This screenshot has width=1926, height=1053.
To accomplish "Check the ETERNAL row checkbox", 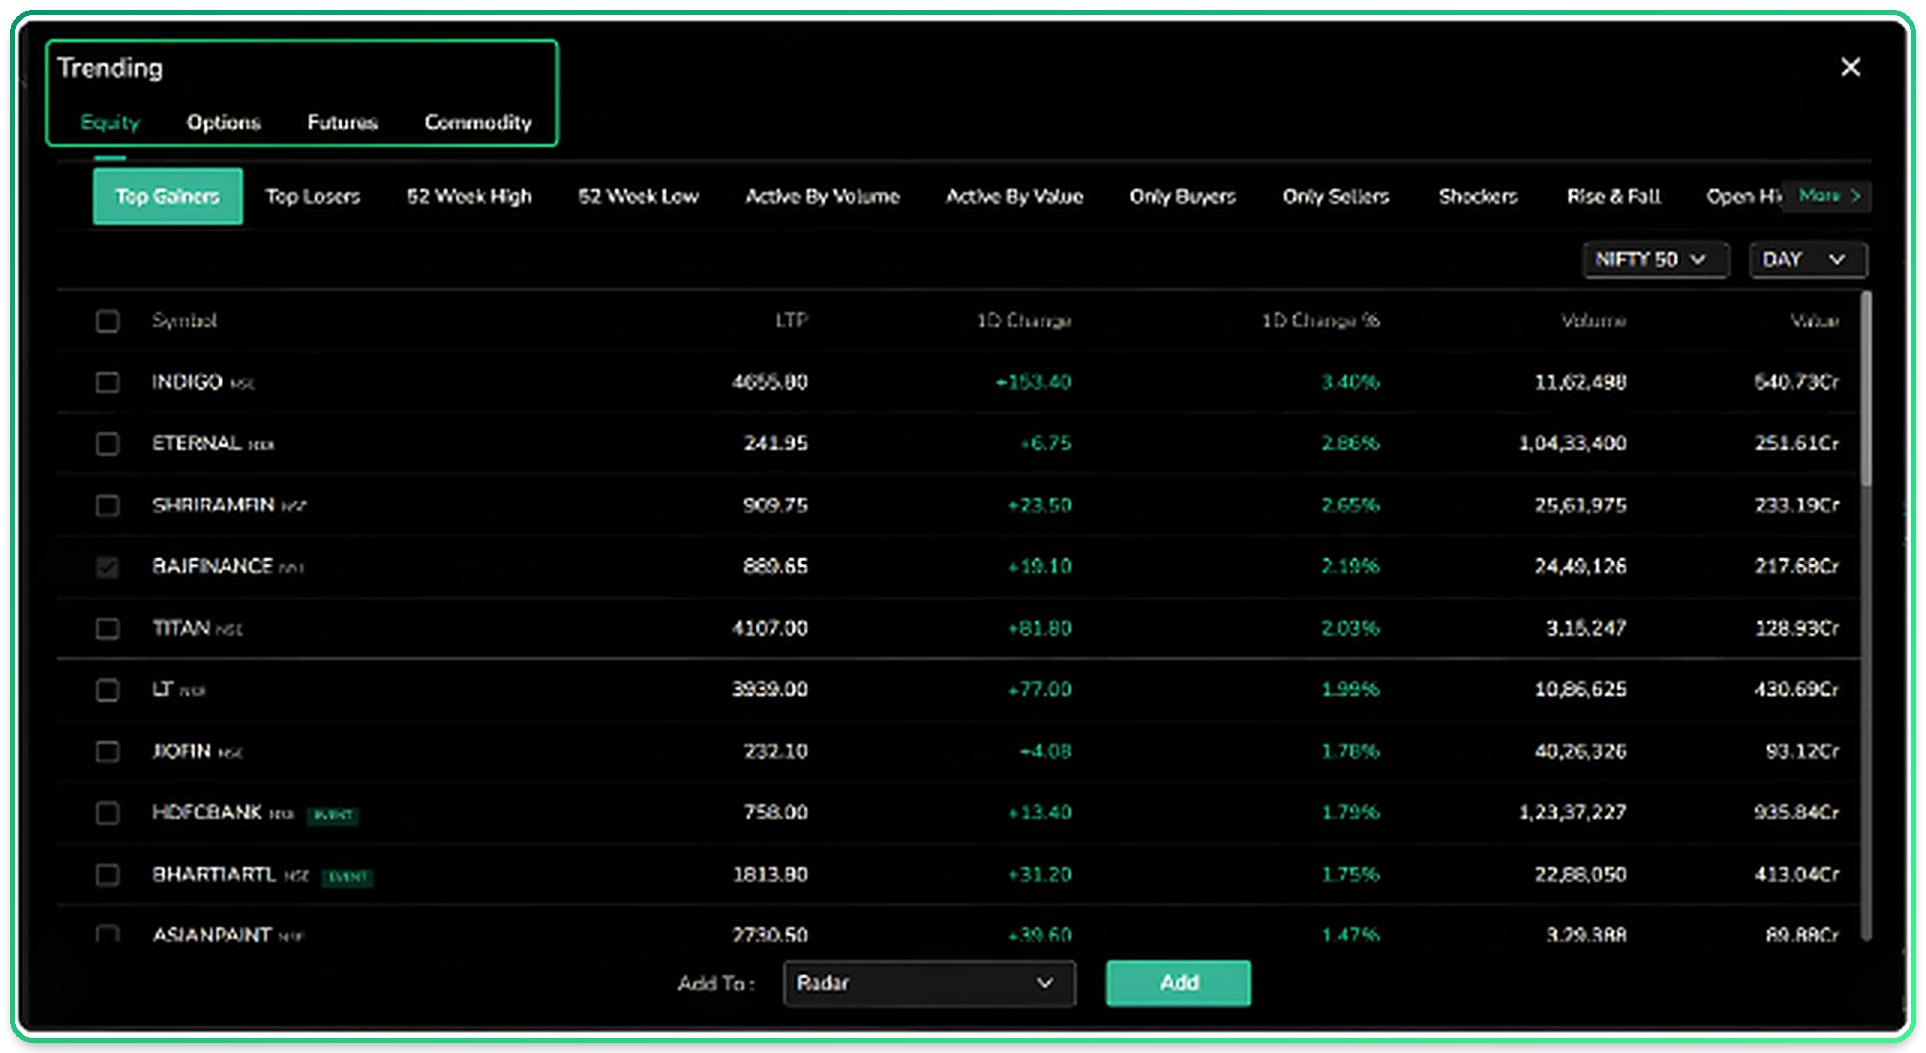I will point(107,443).
